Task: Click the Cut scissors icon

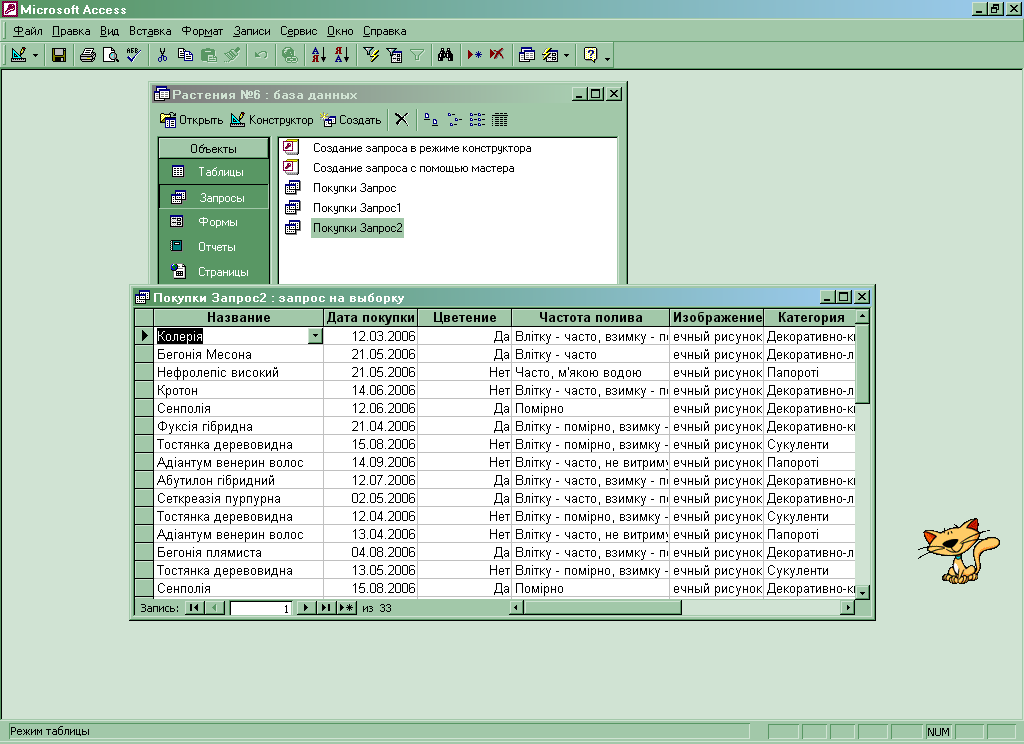Action: (162, 55)
